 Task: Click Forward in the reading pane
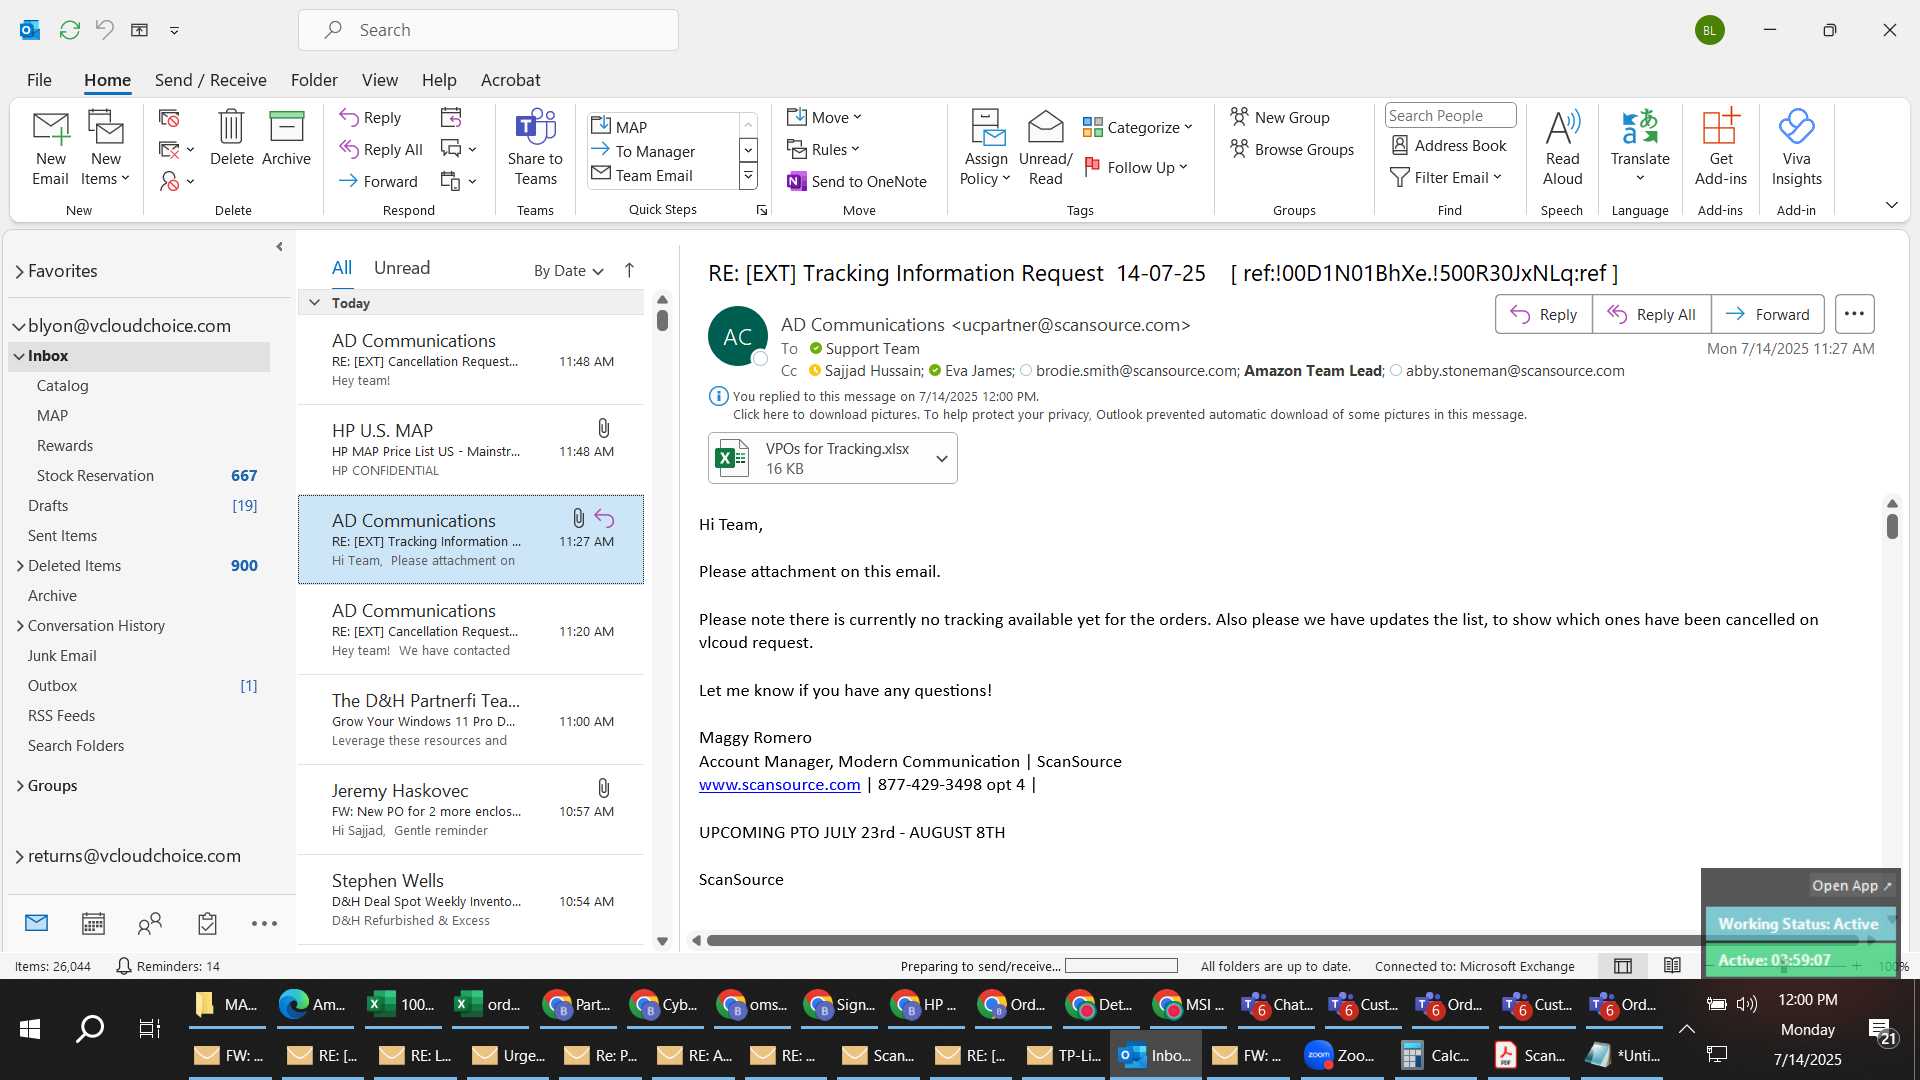pyautogui.click(x=1767, y=314)
